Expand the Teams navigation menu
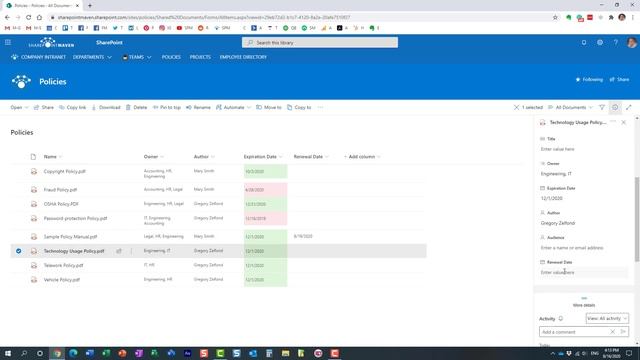Viewport: 640px width, 360px height. [x=137, y=57]
